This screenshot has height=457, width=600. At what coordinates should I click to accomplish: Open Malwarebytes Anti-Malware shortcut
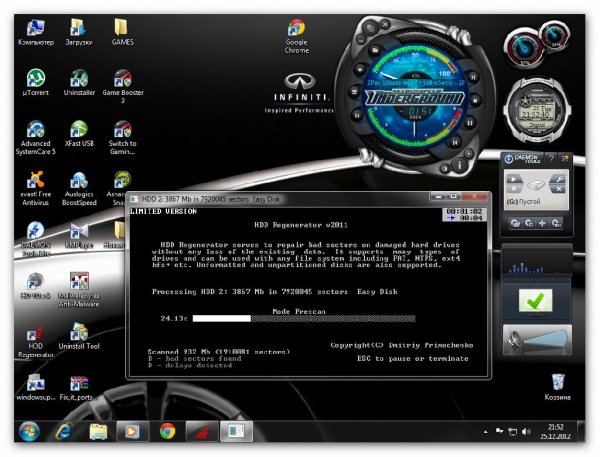point(79,290)
